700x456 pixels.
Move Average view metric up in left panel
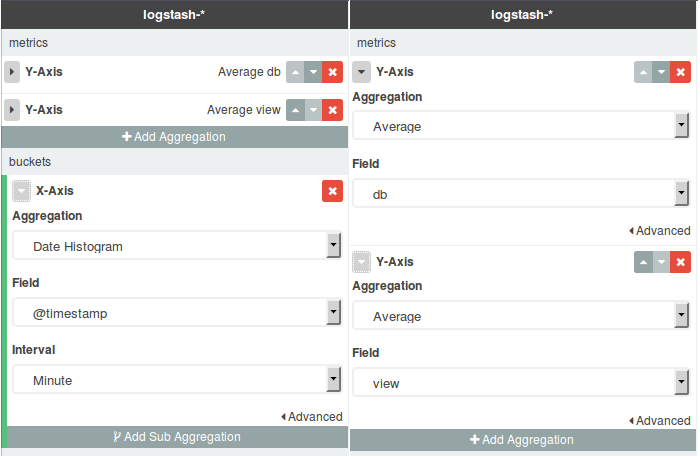click(x=297, y=110)
